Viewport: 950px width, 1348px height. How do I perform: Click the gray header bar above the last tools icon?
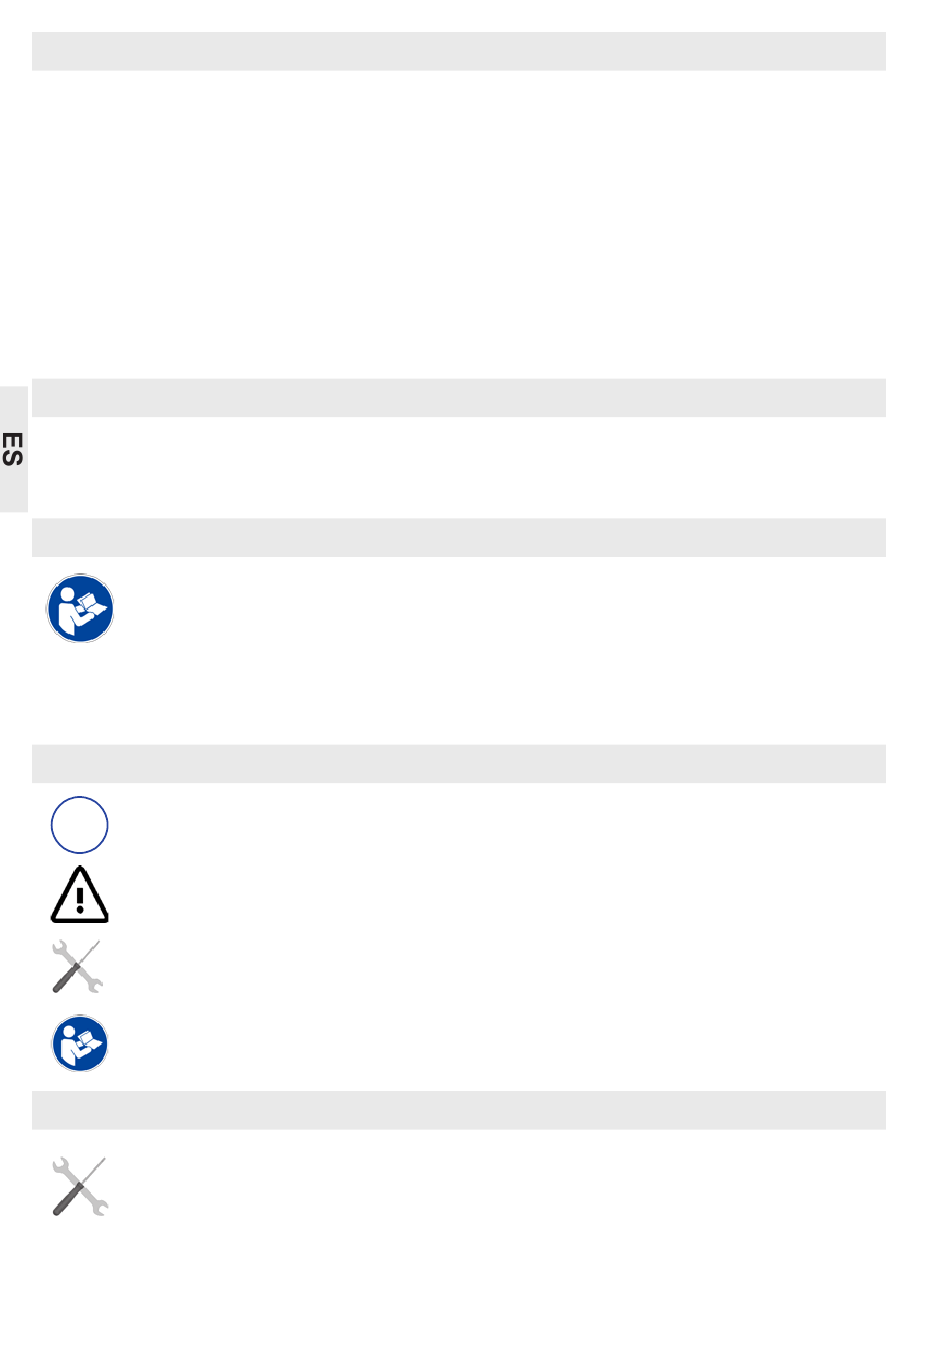(x=459, y=1110)
